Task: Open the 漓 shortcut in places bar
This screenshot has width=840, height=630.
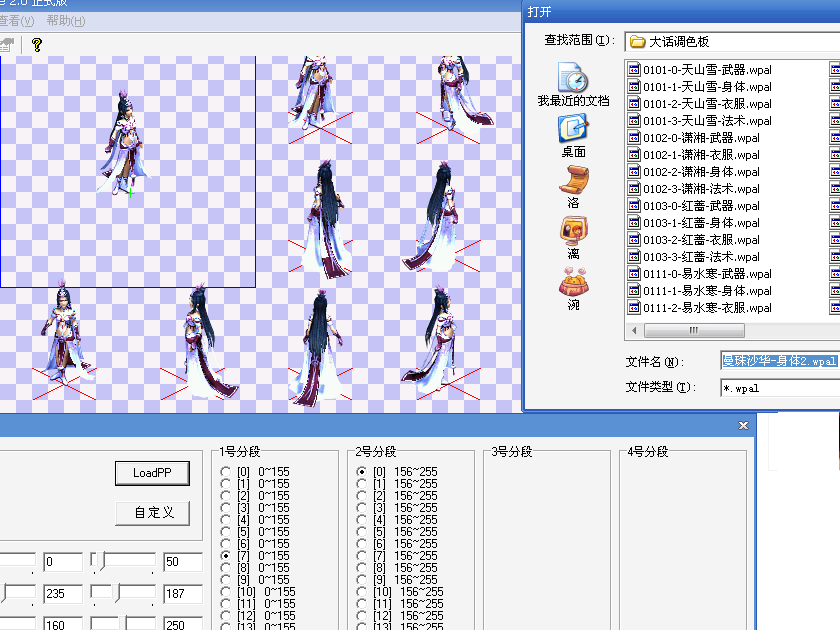Action: point(573,238)
